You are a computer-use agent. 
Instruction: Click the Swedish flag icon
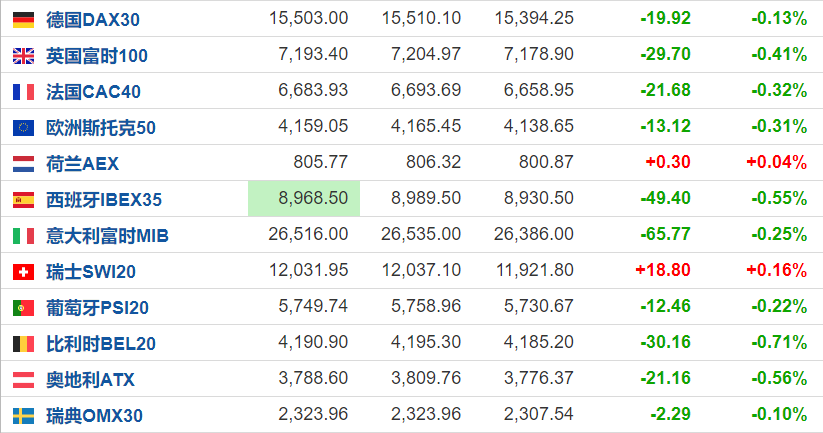(24, 416)
